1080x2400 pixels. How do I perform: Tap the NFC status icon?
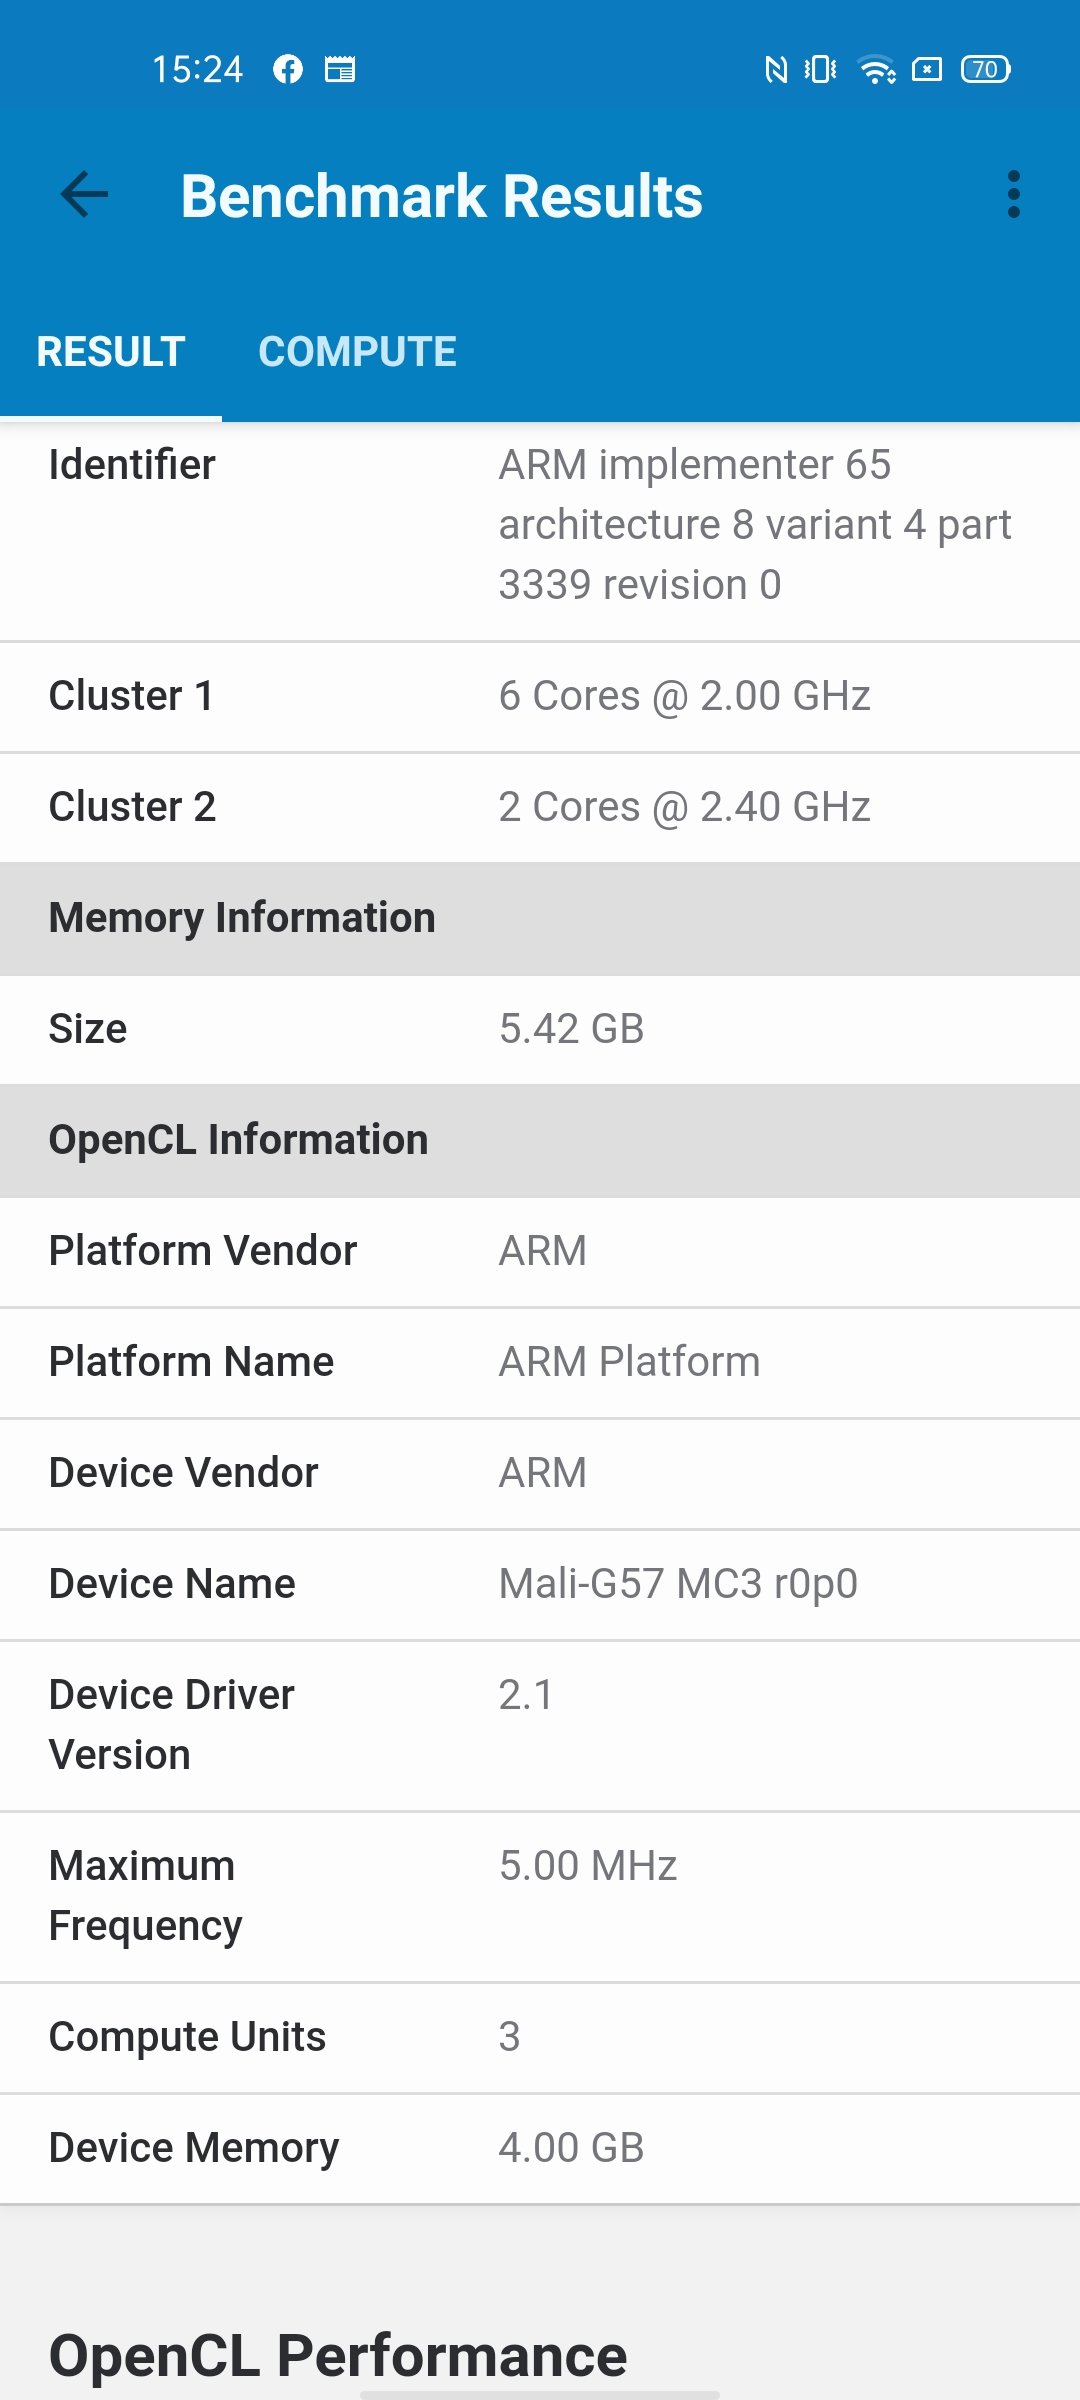(776, 69)
